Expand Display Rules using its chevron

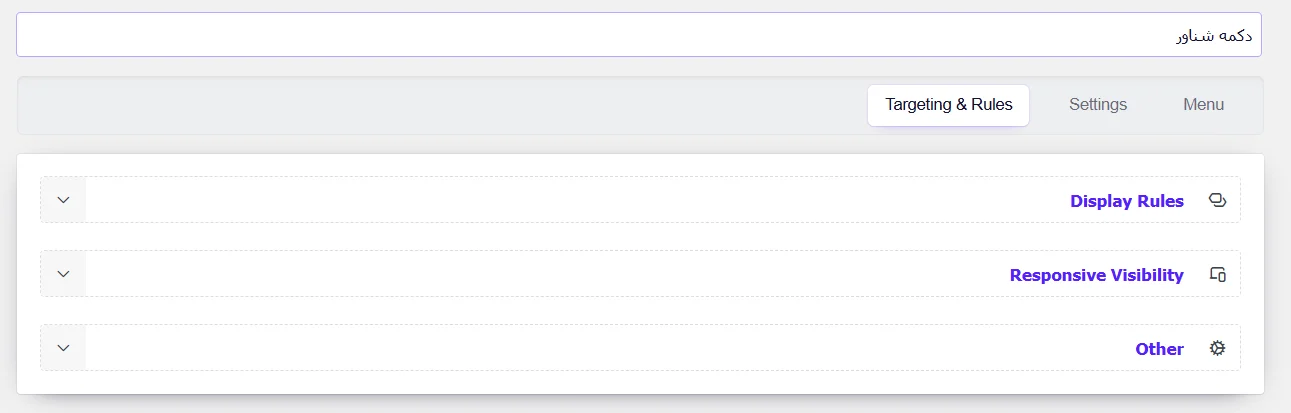point(64,200)
